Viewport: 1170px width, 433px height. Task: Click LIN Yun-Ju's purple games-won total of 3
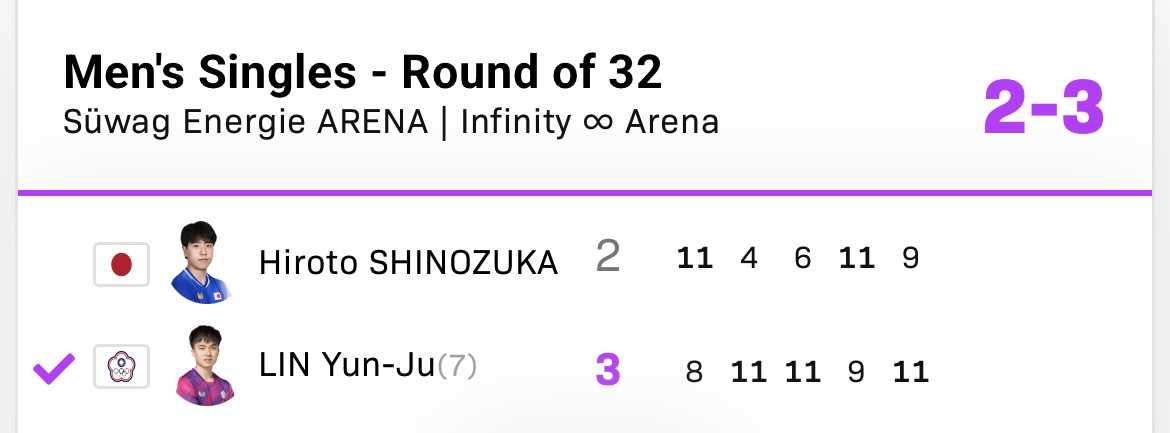607,370
